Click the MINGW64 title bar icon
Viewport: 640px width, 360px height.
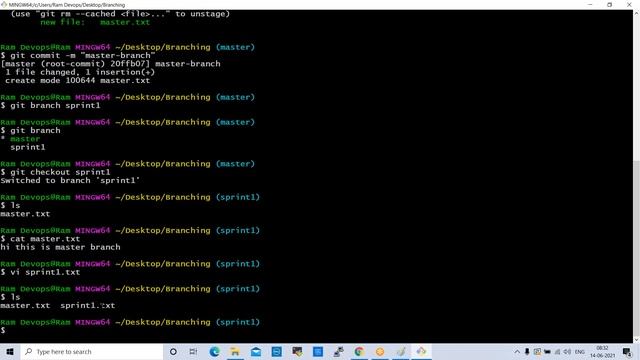click(4, 5)
